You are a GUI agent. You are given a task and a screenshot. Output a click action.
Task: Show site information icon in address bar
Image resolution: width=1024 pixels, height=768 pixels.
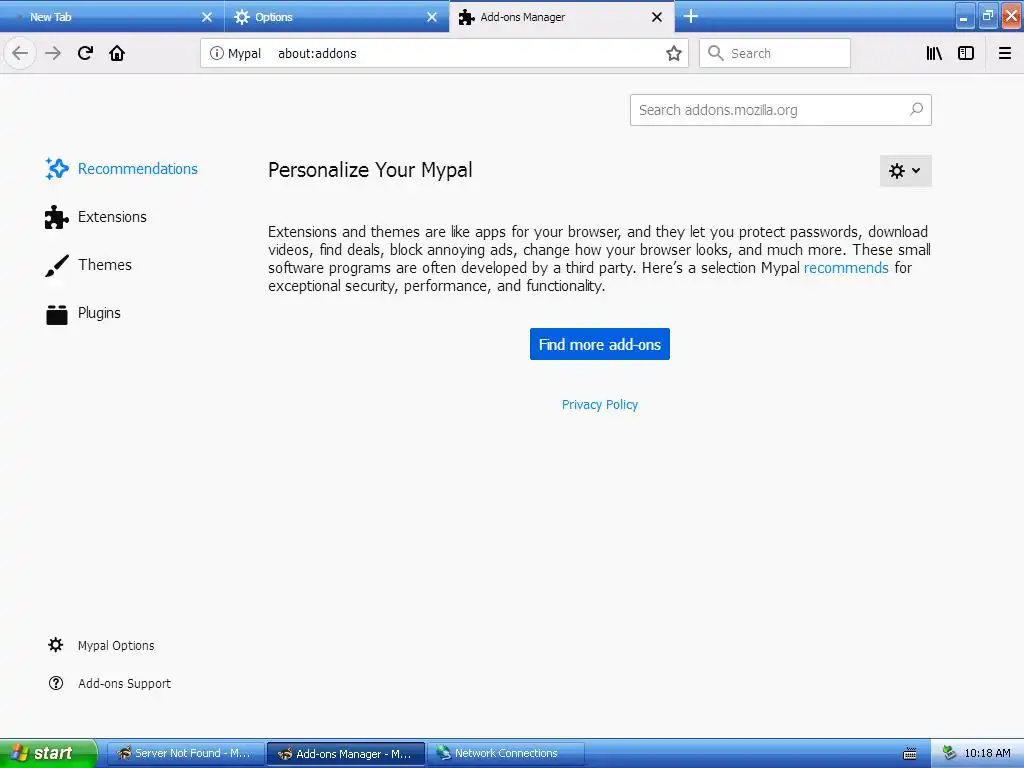pyautogui.click(x=216, y=53)
